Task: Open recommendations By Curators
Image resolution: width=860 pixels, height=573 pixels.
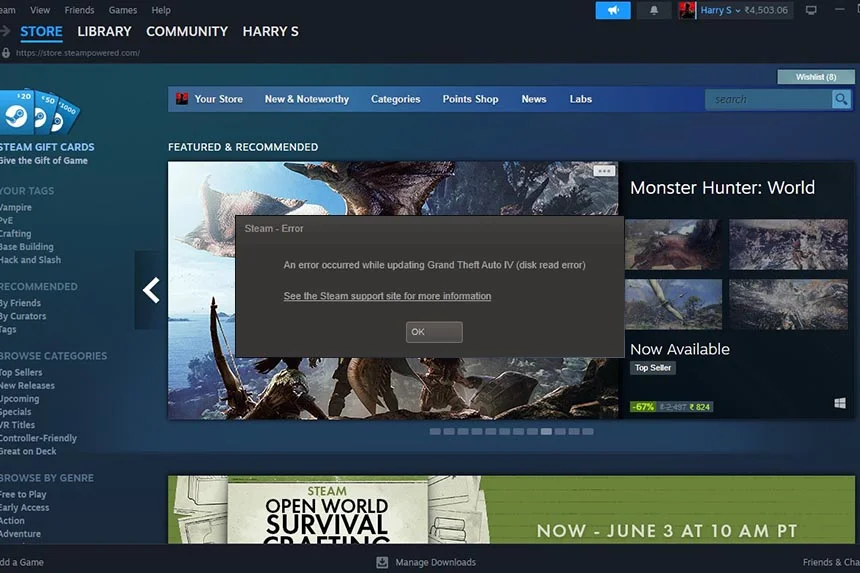Action: click(23, 316)
